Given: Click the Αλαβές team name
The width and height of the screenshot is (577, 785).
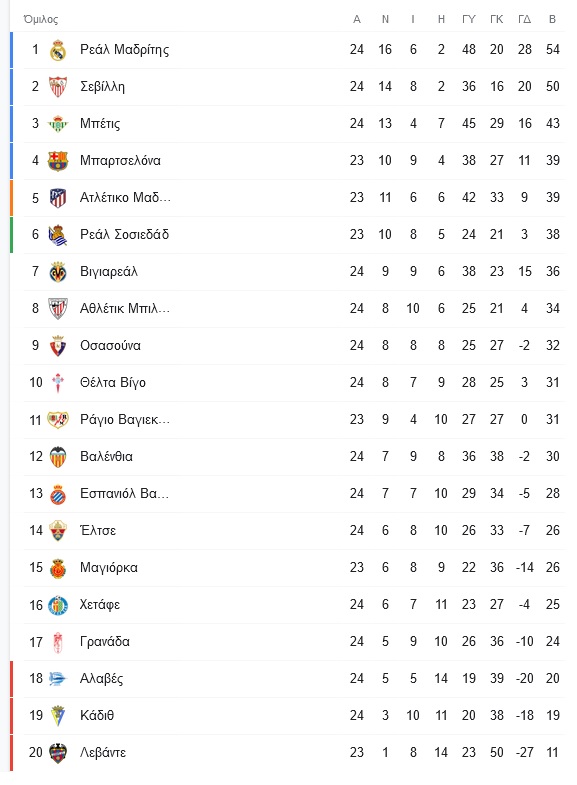Looking at the screenshot, I should click(102, 679).
